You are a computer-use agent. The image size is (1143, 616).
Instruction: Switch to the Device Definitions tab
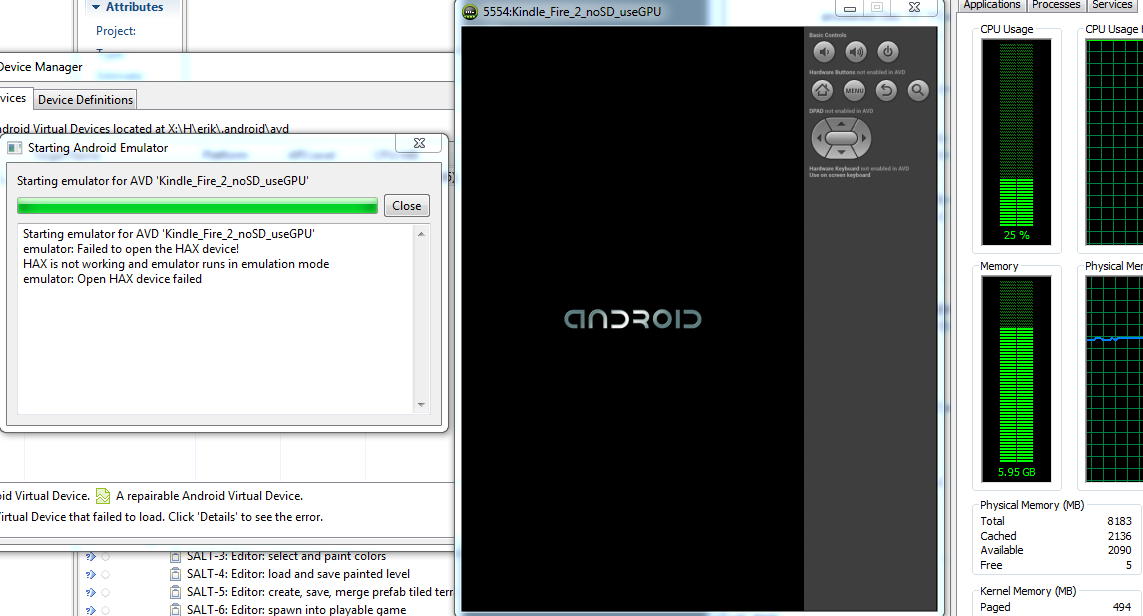(85, 100)
